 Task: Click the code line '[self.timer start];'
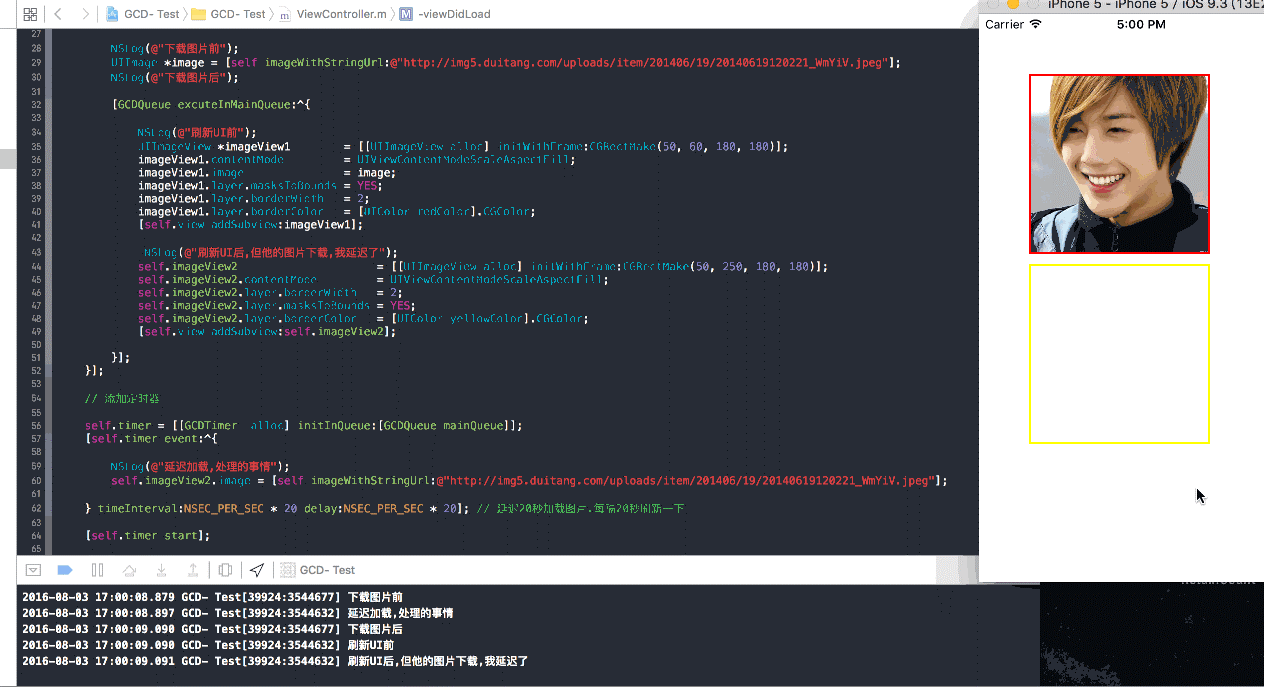[148, 536]
